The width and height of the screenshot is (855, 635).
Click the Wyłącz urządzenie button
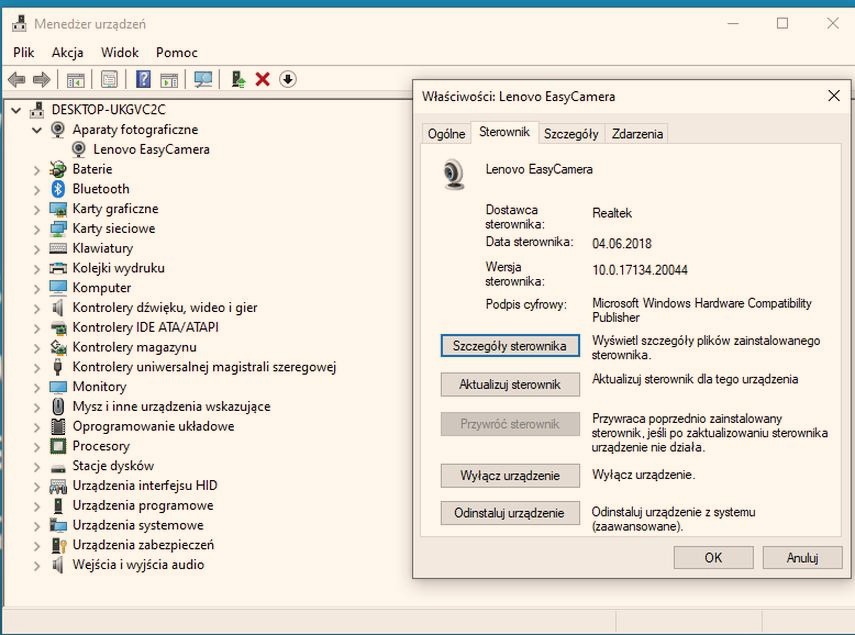click(510, 475)
